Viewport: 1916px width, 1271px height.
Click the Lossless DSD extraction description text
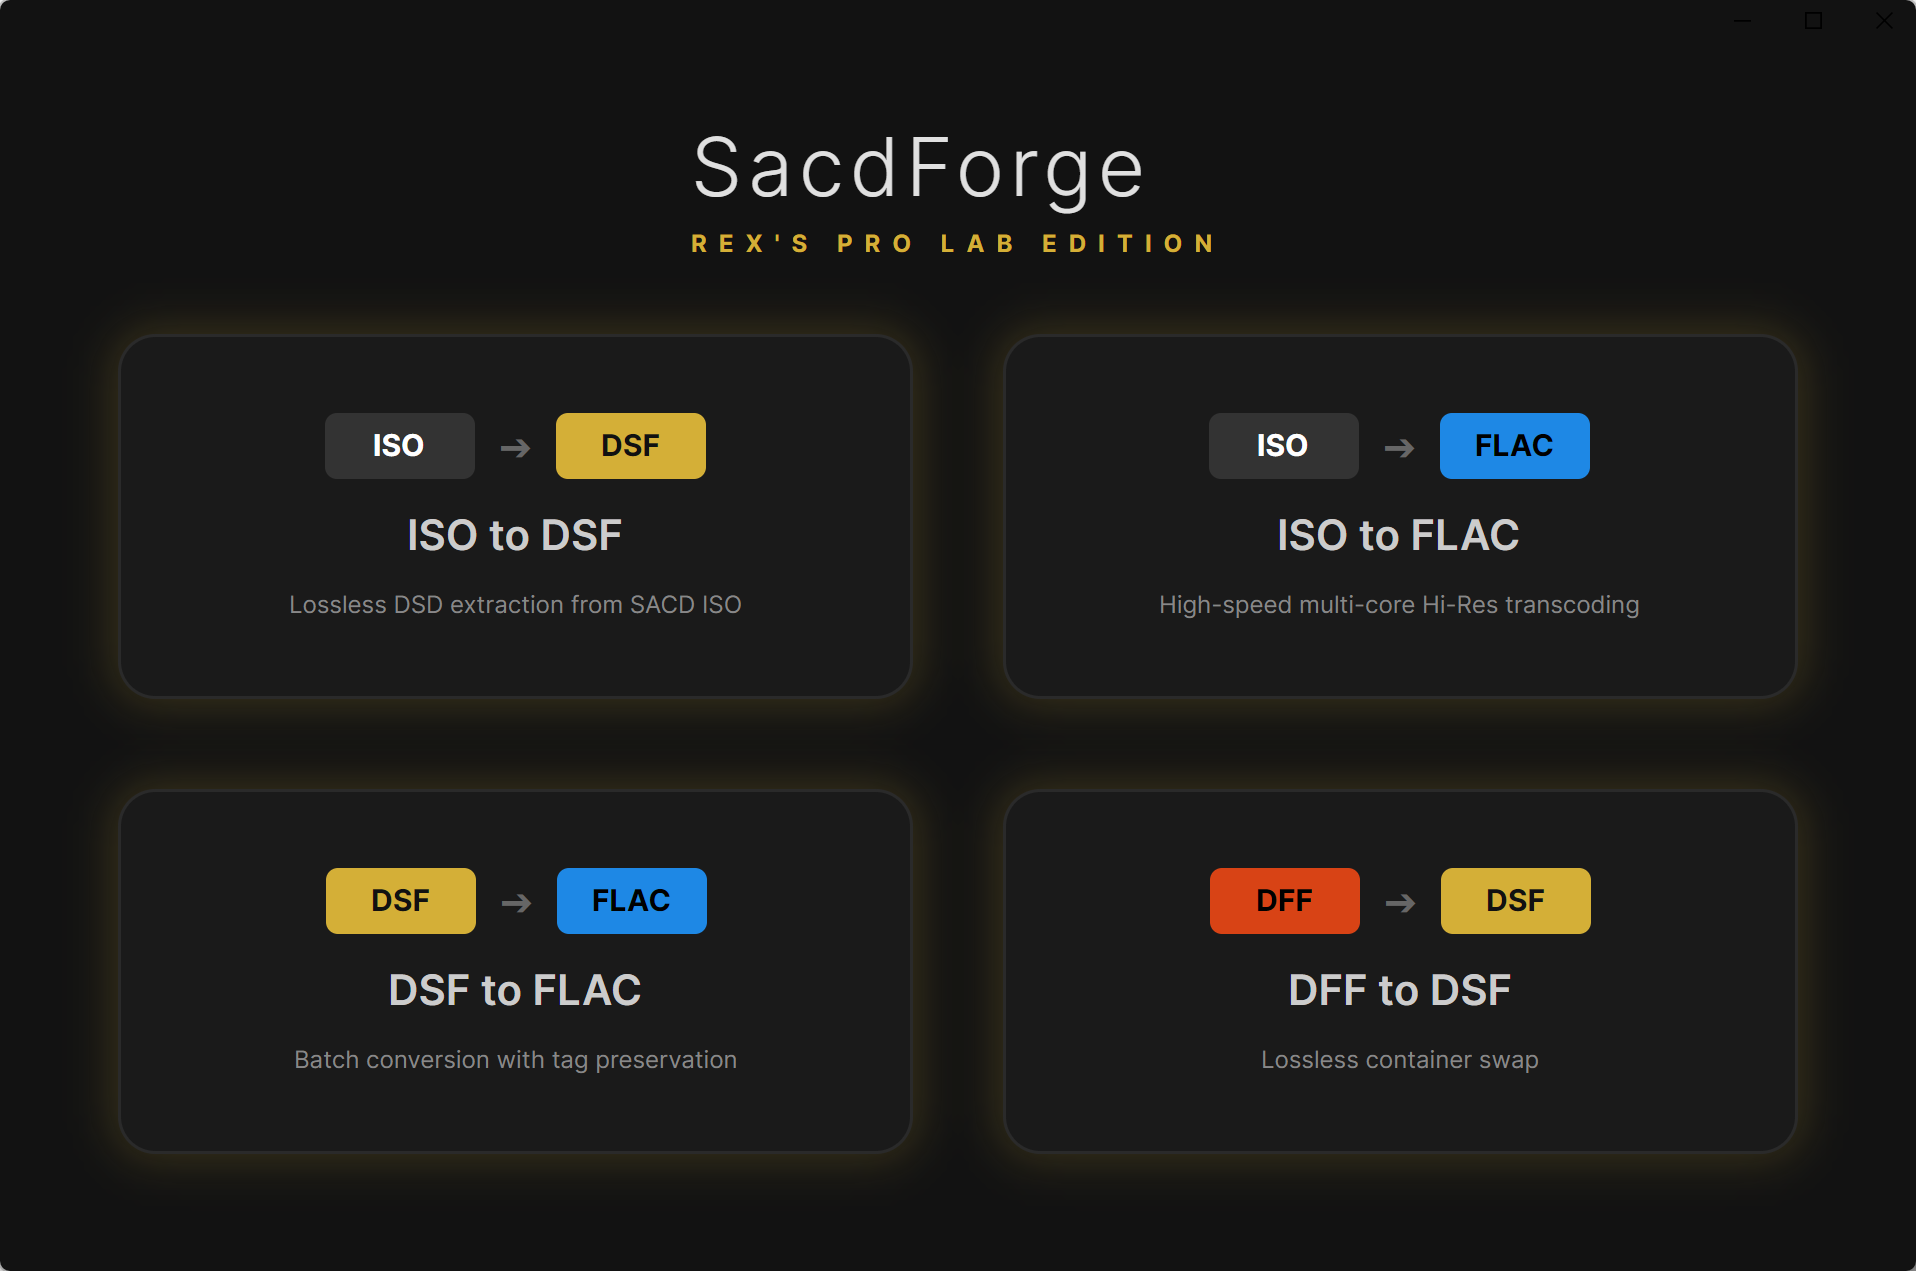click(515, 604)
